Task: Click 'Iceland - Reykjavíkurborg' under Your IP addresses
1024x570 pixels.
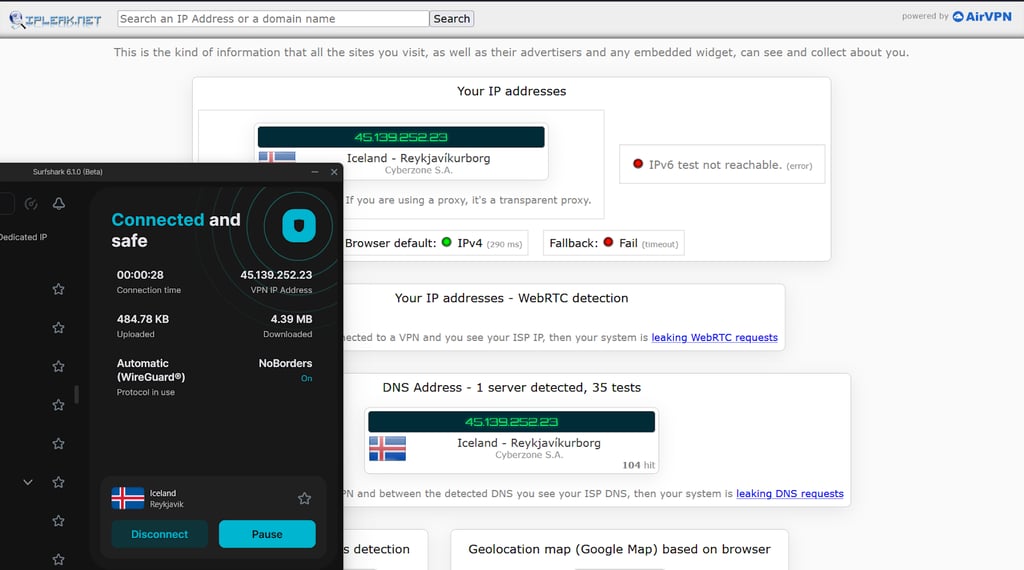Action: click(x=419, y=158)
